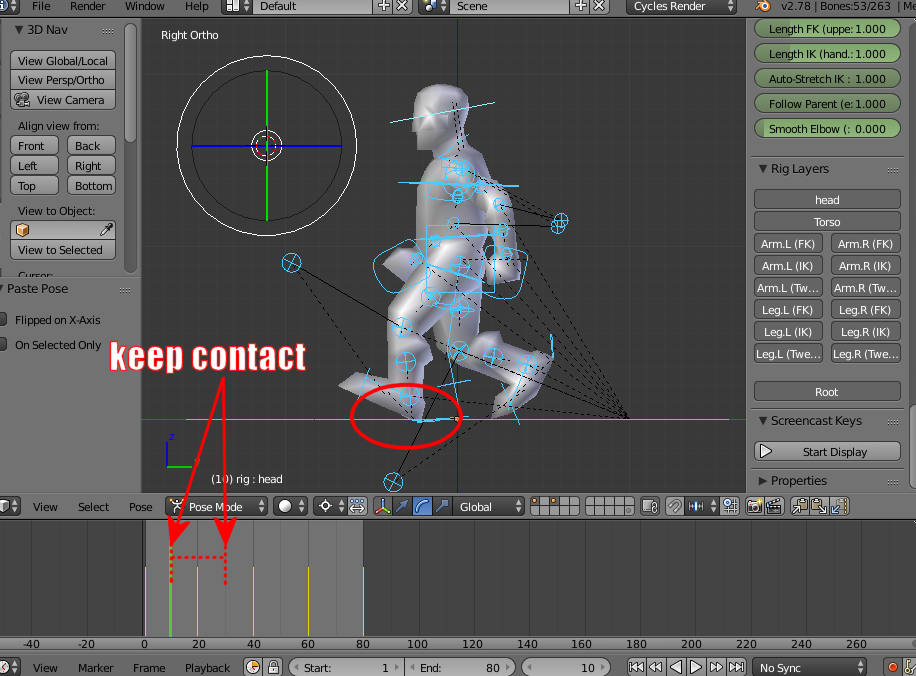Image resolution: width=916 pixels, height=676 pixels.
Task: Open the Pose Mode dropdown
Action: 215,507
